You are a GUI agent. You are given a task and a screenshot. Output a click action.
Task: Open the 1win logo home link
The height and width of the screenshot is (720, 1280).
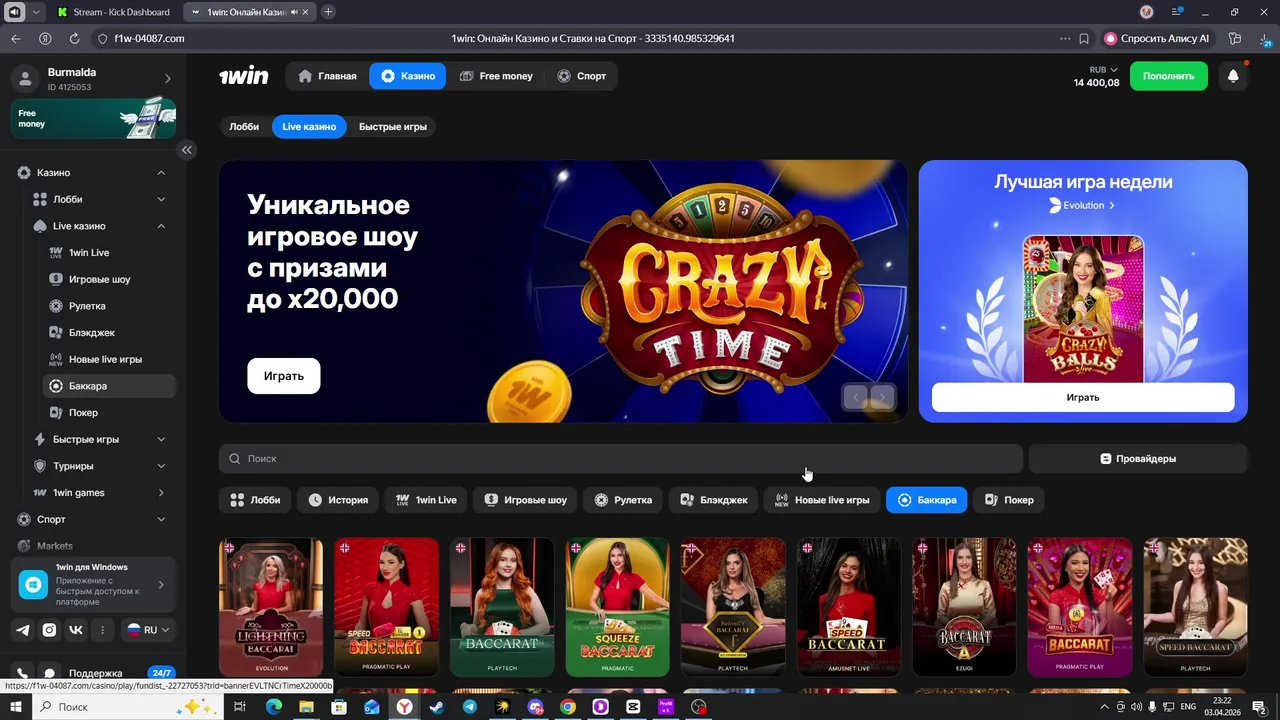tap(244, 76)
